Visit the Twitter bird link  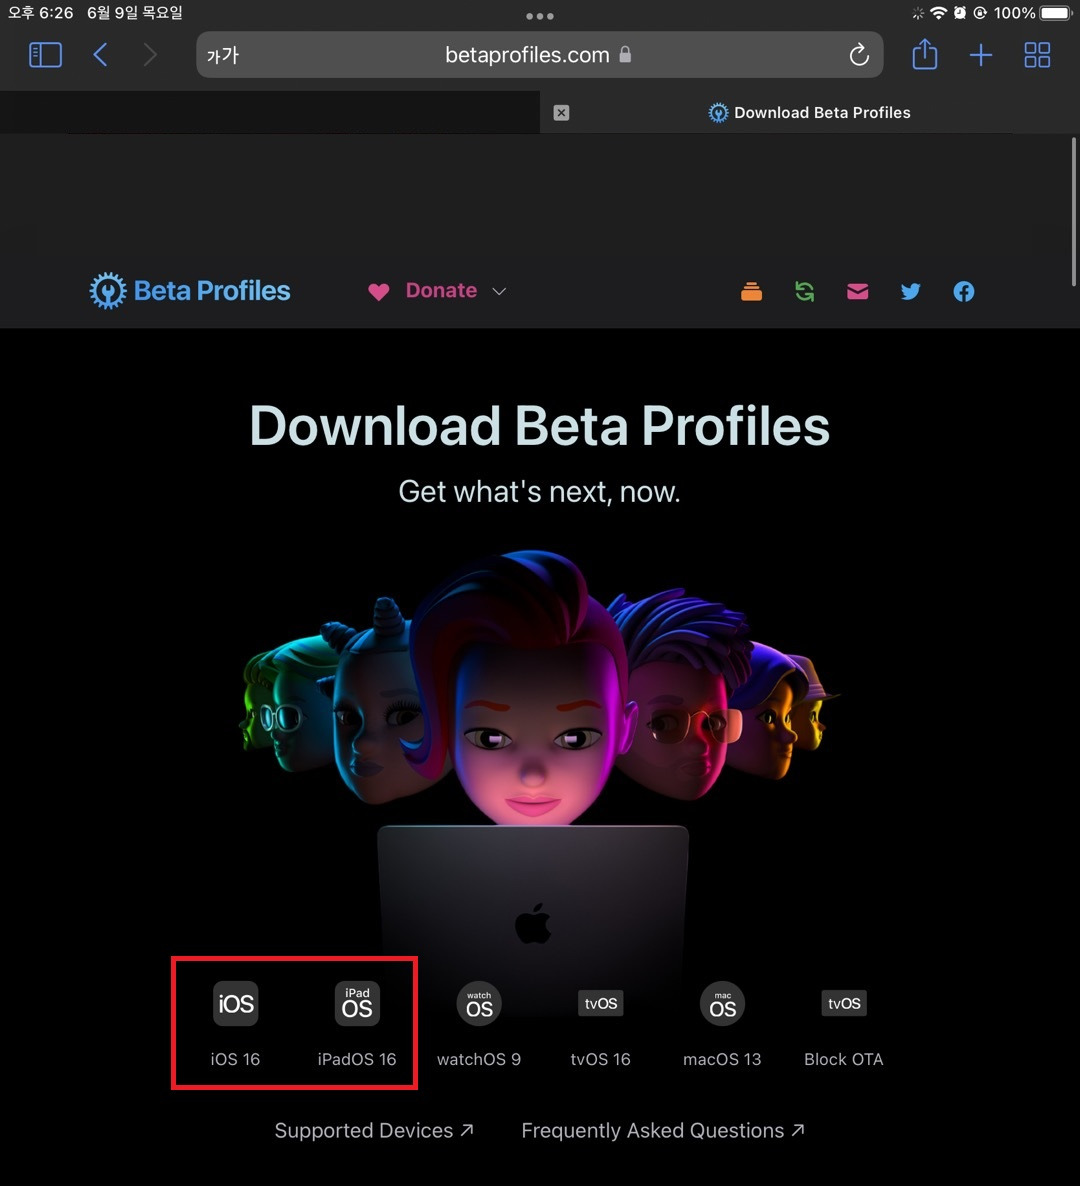[911, 291]
